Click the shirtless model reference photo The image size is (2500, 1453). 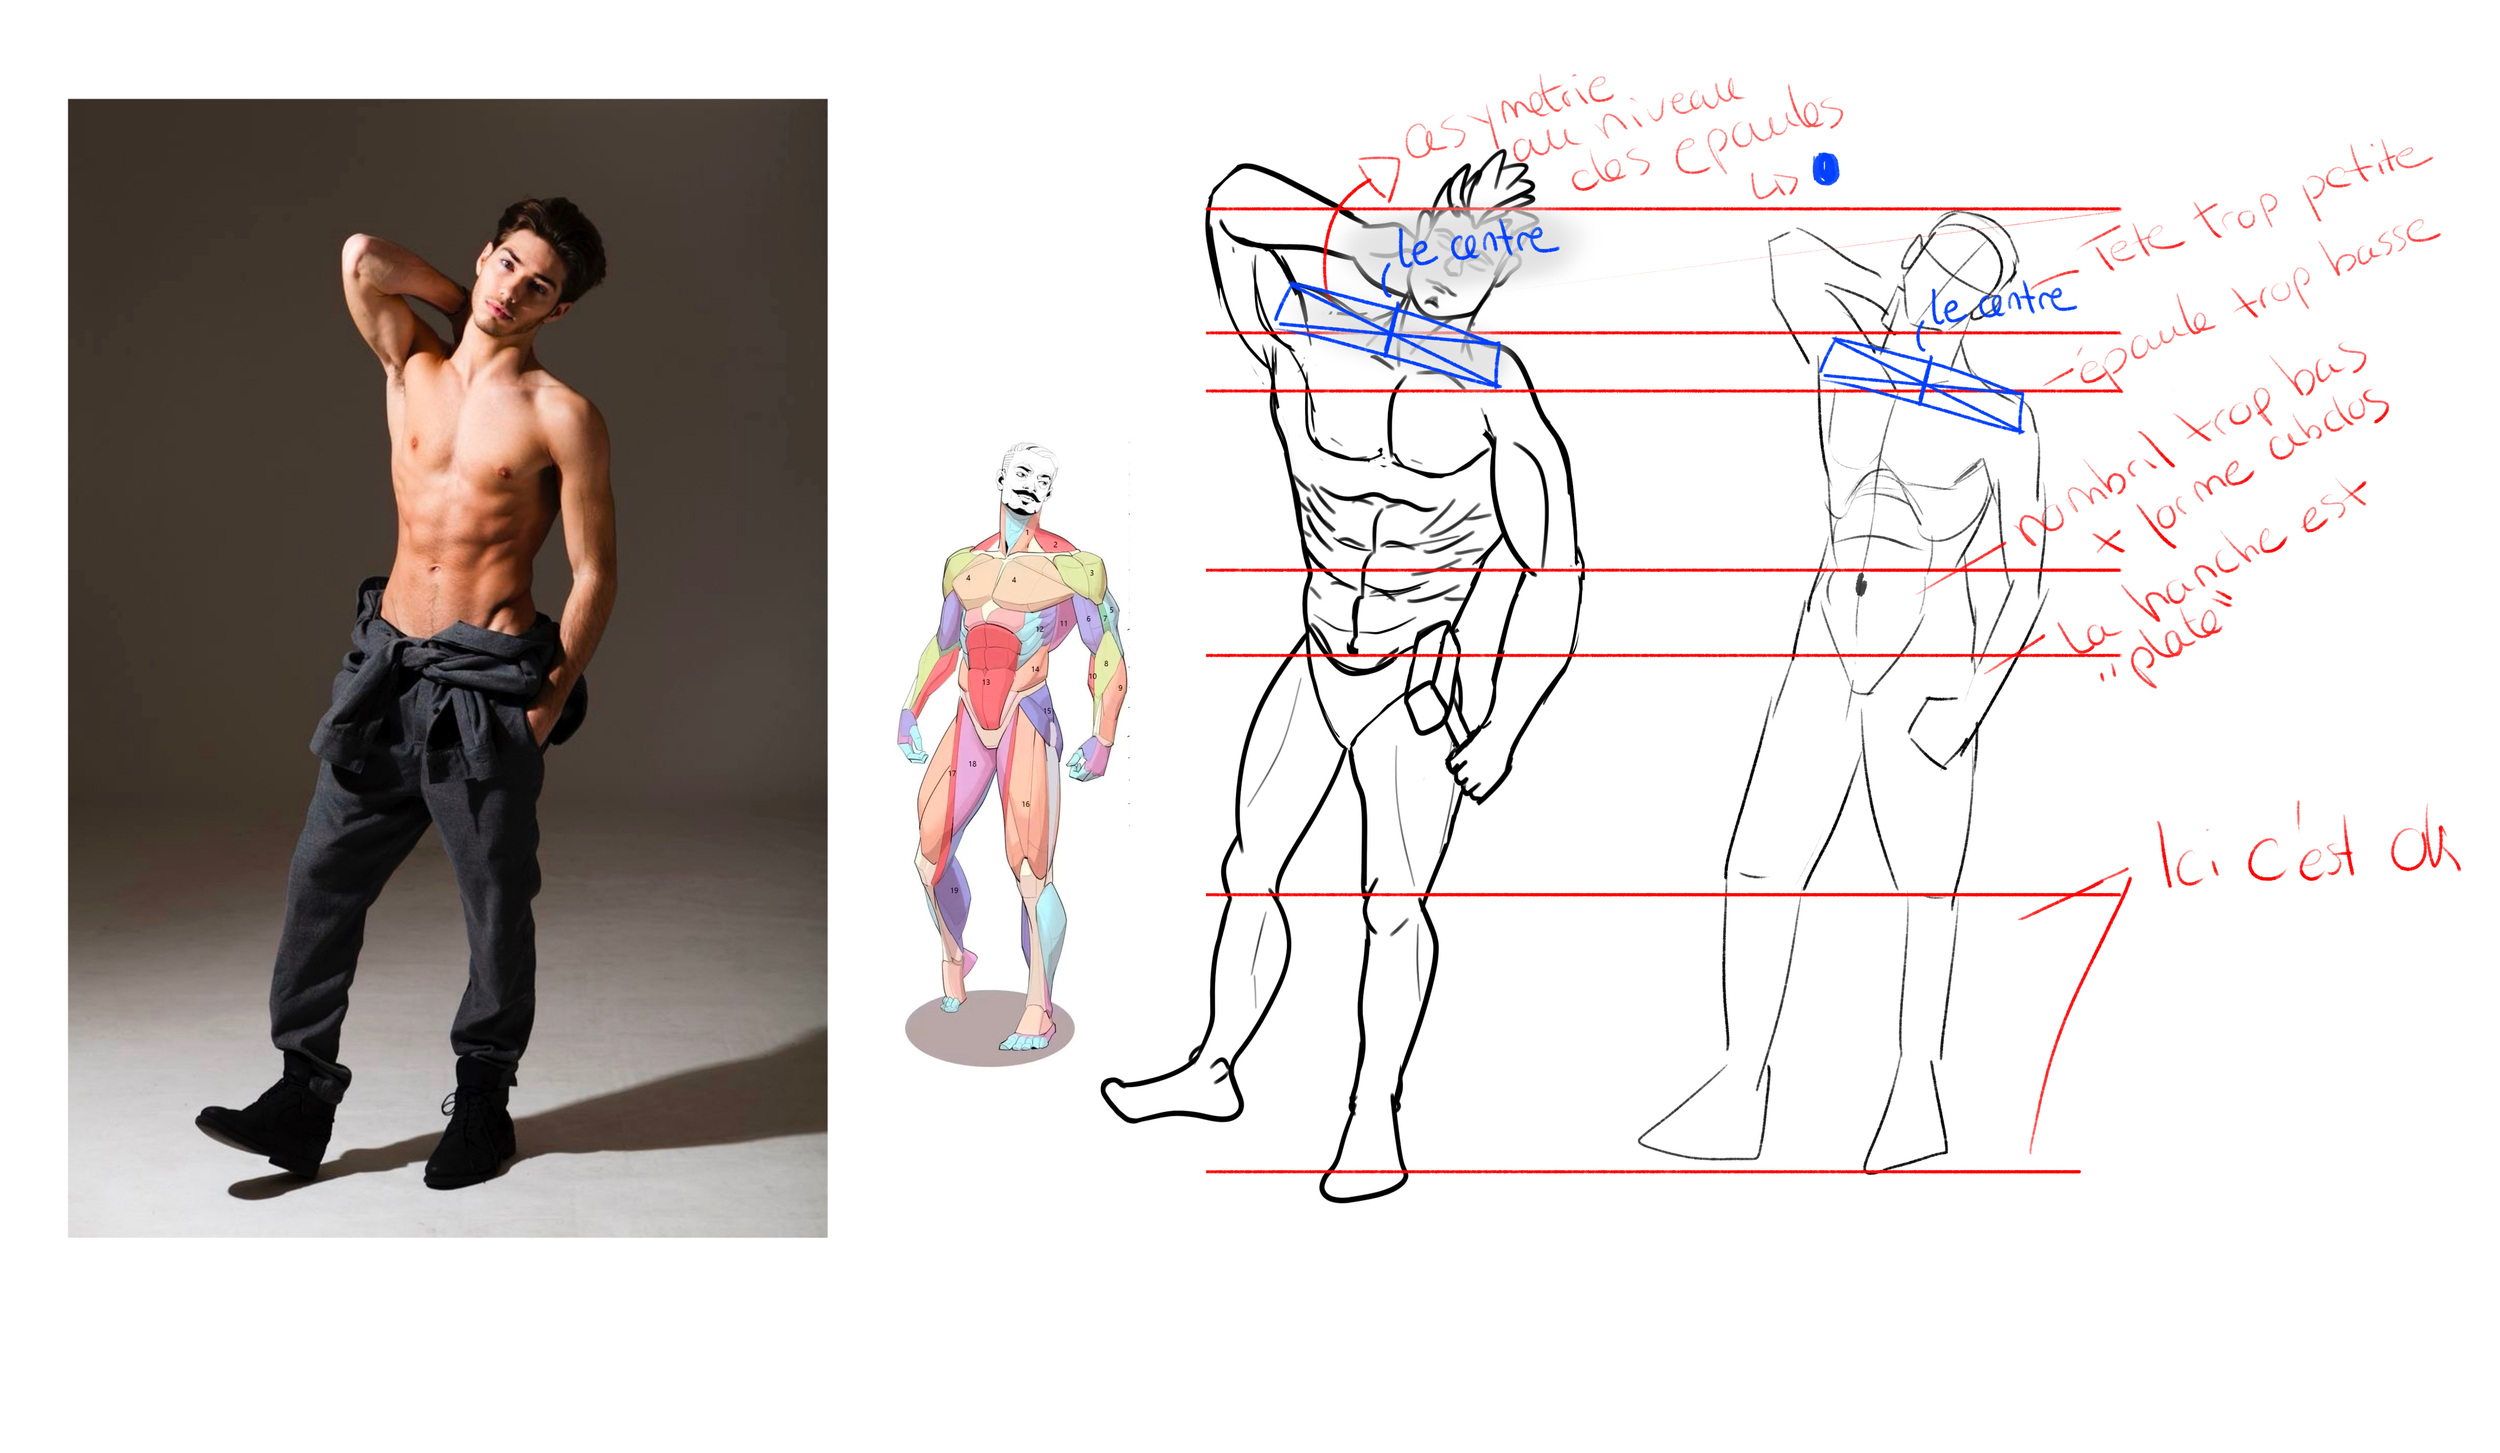(447, 667)
